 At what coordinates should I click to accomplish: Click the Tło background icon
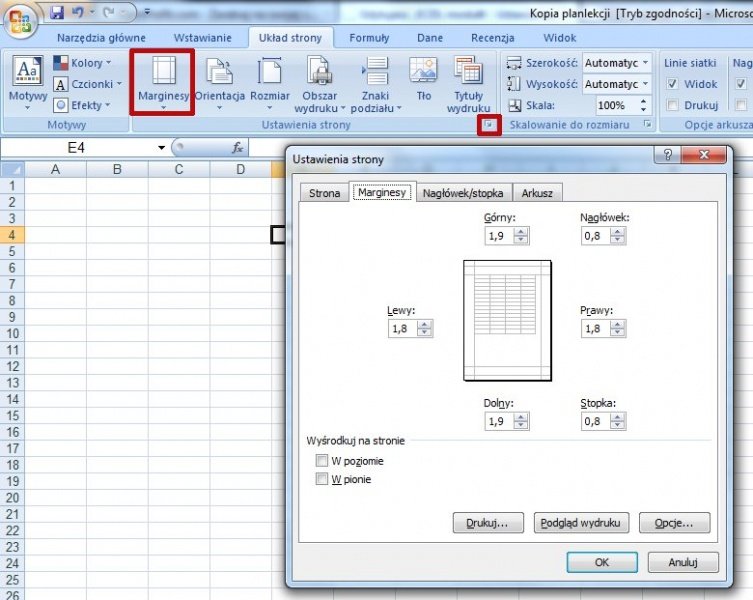pyautogui.click(x=423, y=80)
